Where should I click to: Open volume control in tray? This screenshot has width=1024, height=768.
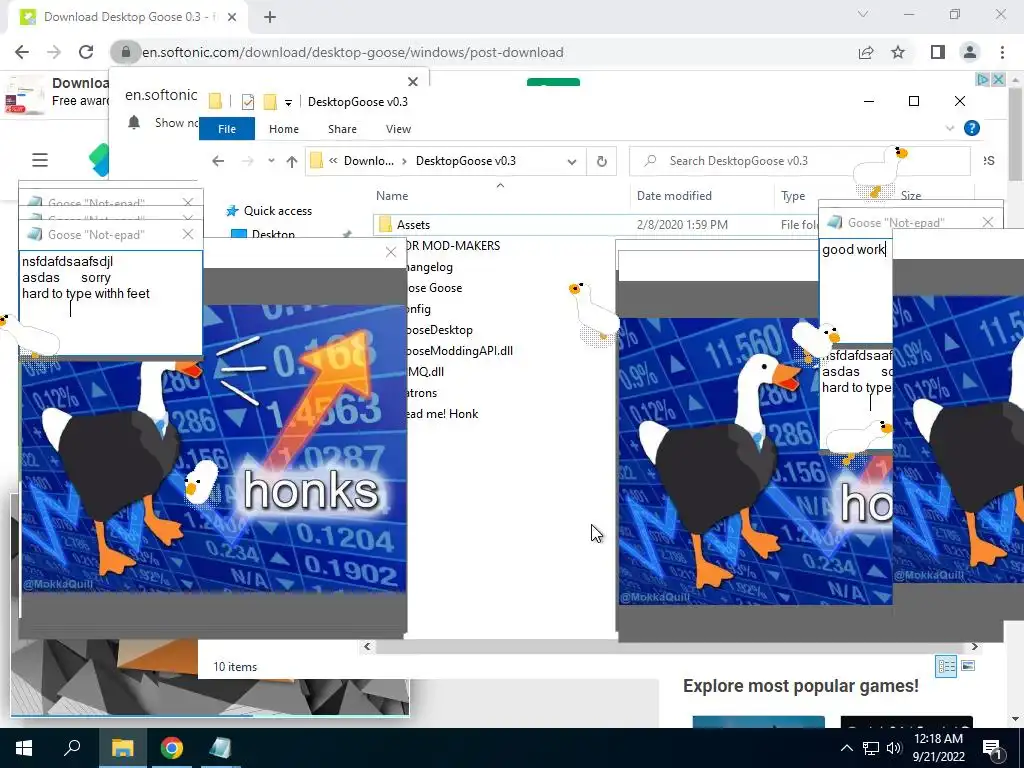894,748
